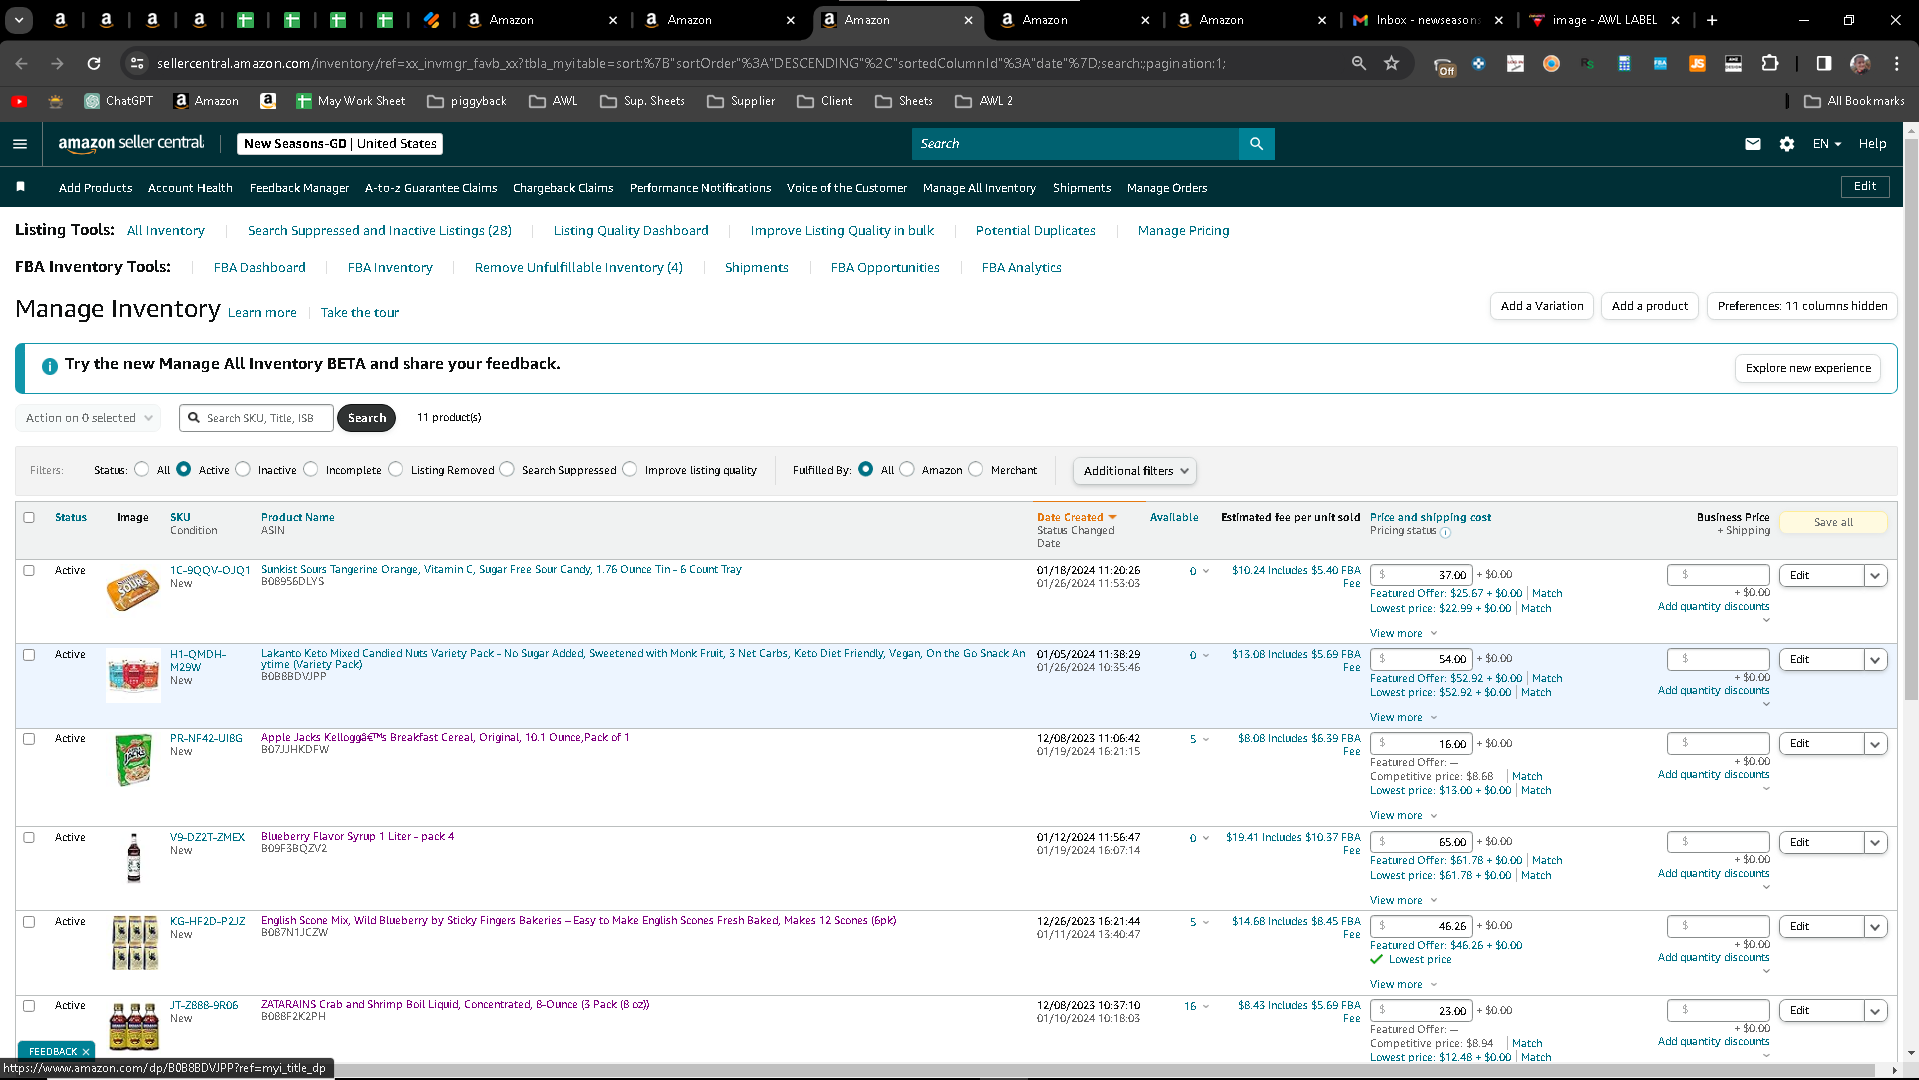Open the Supplier bookmarks folder

click(x=741, y=101)
